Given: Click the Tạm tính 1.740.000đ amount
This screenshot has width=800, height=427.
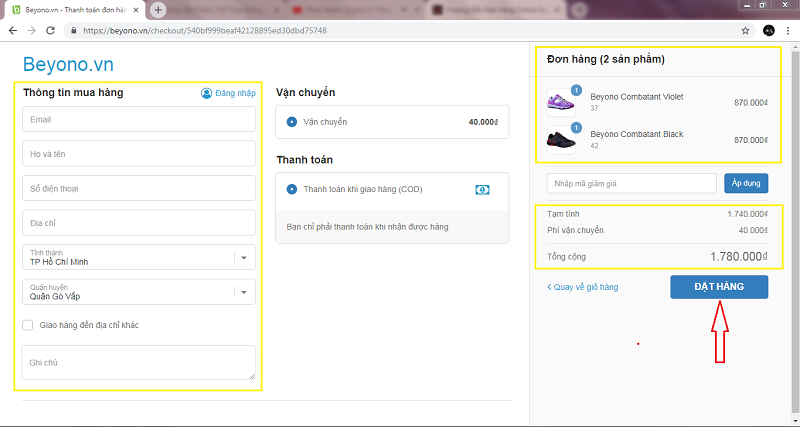Looking at the screenshot, I should point(747,214).
